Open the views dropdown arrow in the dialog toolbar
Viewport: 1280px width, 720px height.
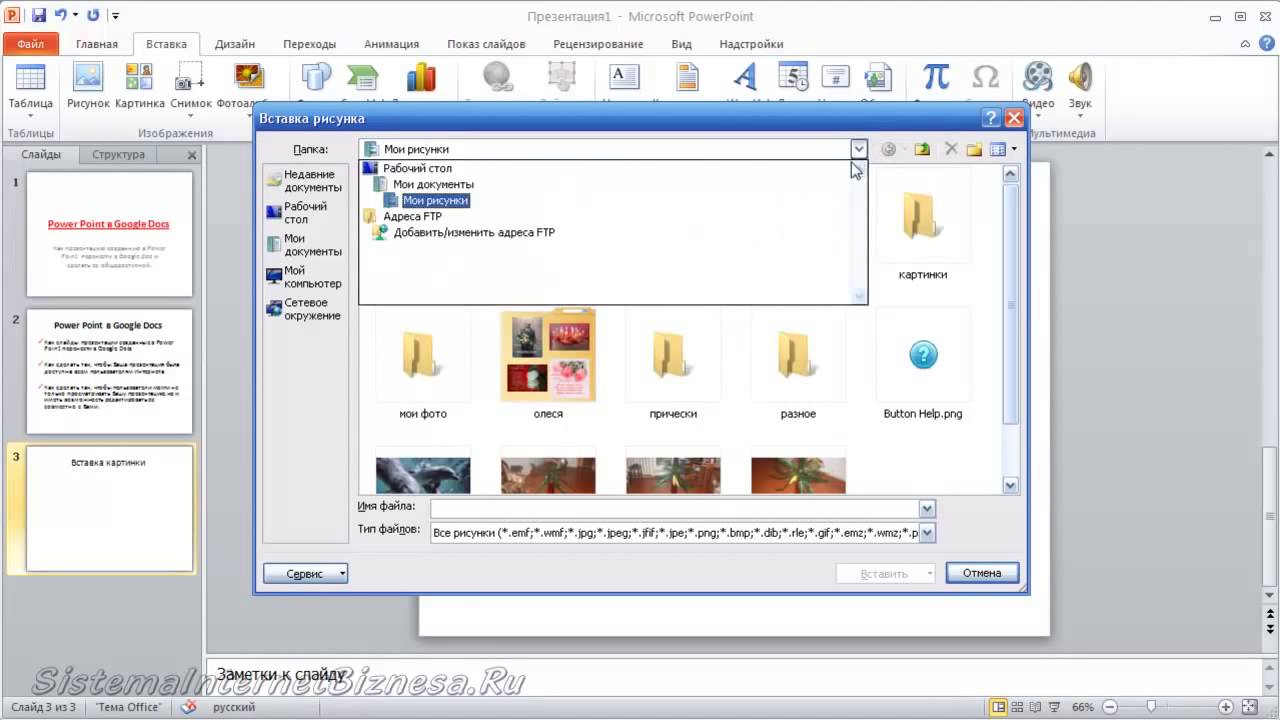(1014, 149)
